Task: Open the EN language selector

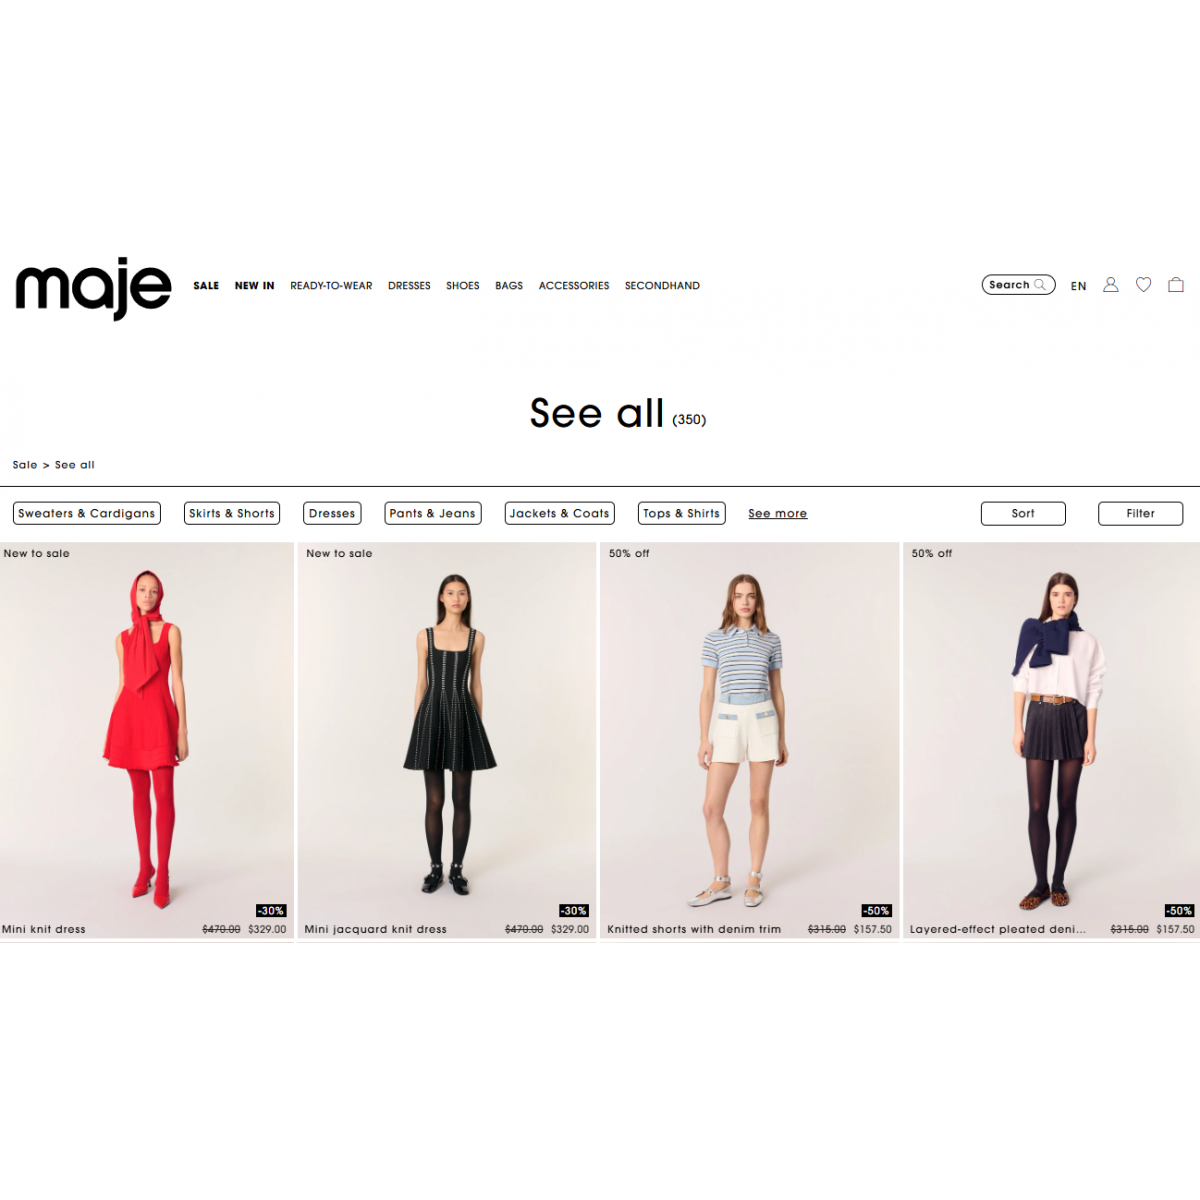Action: coord(1078,286)
